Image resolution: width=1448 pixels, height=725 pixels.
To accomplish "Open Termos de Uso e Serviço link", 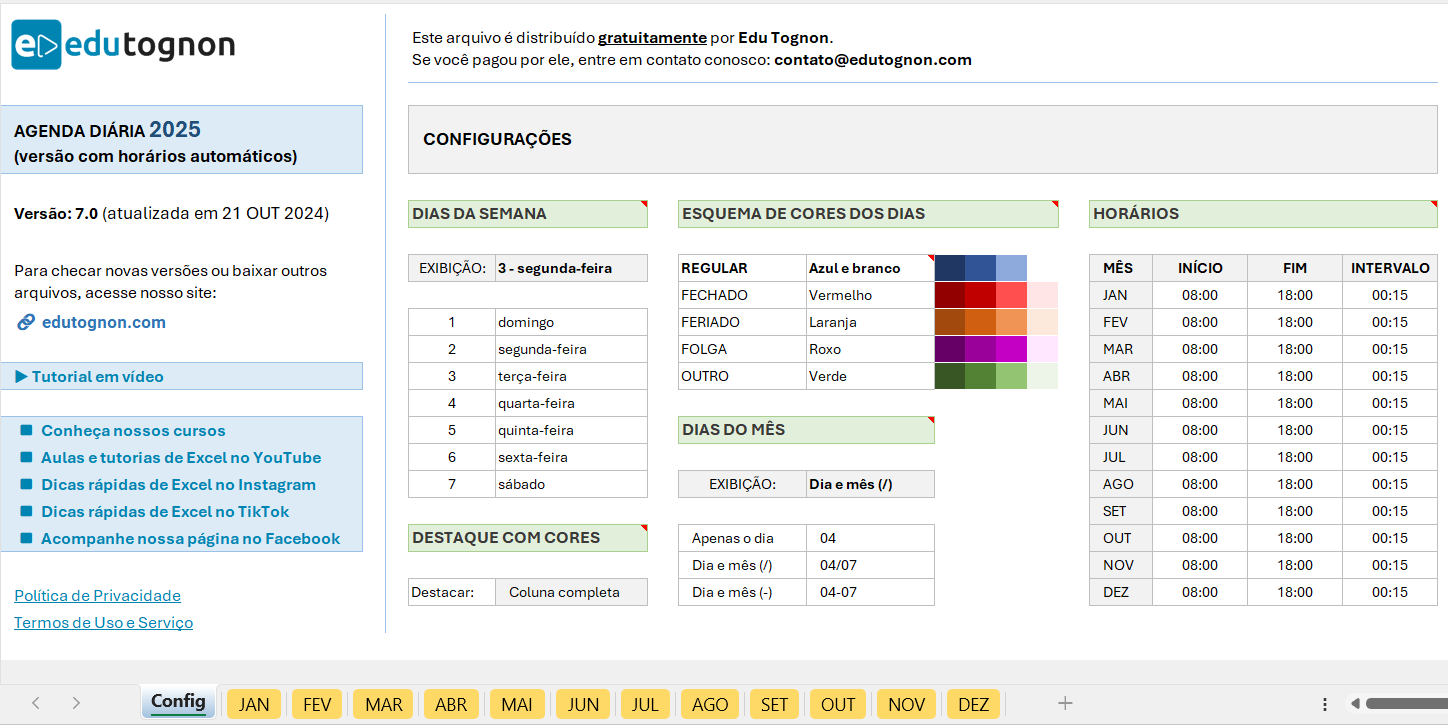I will [x=103, y=623].
